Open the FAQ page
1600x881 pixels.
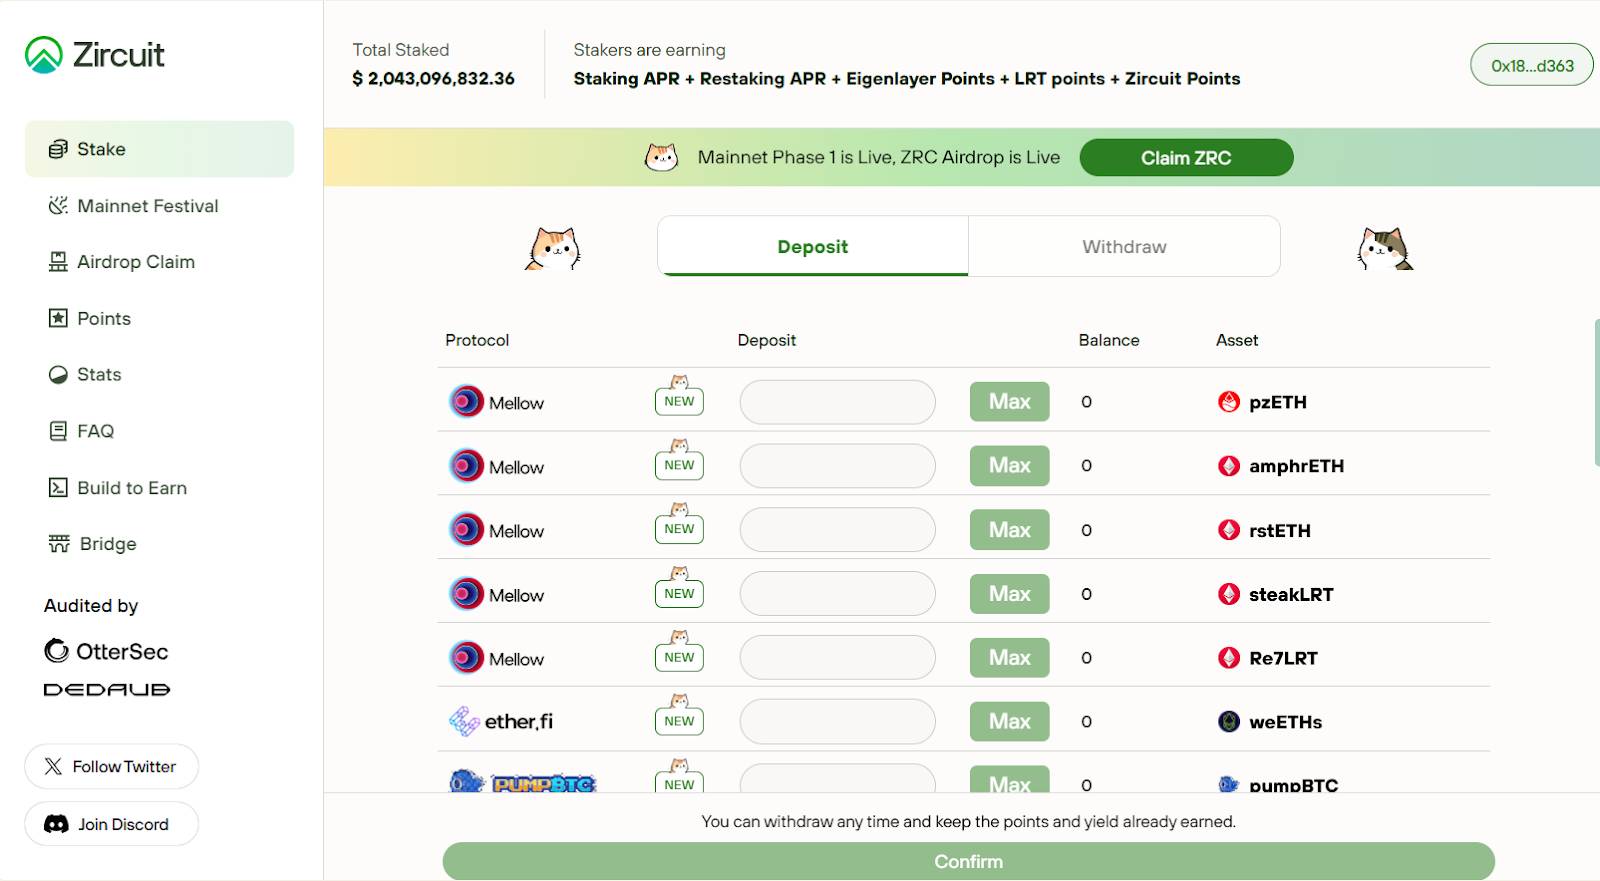pos(81,431)
